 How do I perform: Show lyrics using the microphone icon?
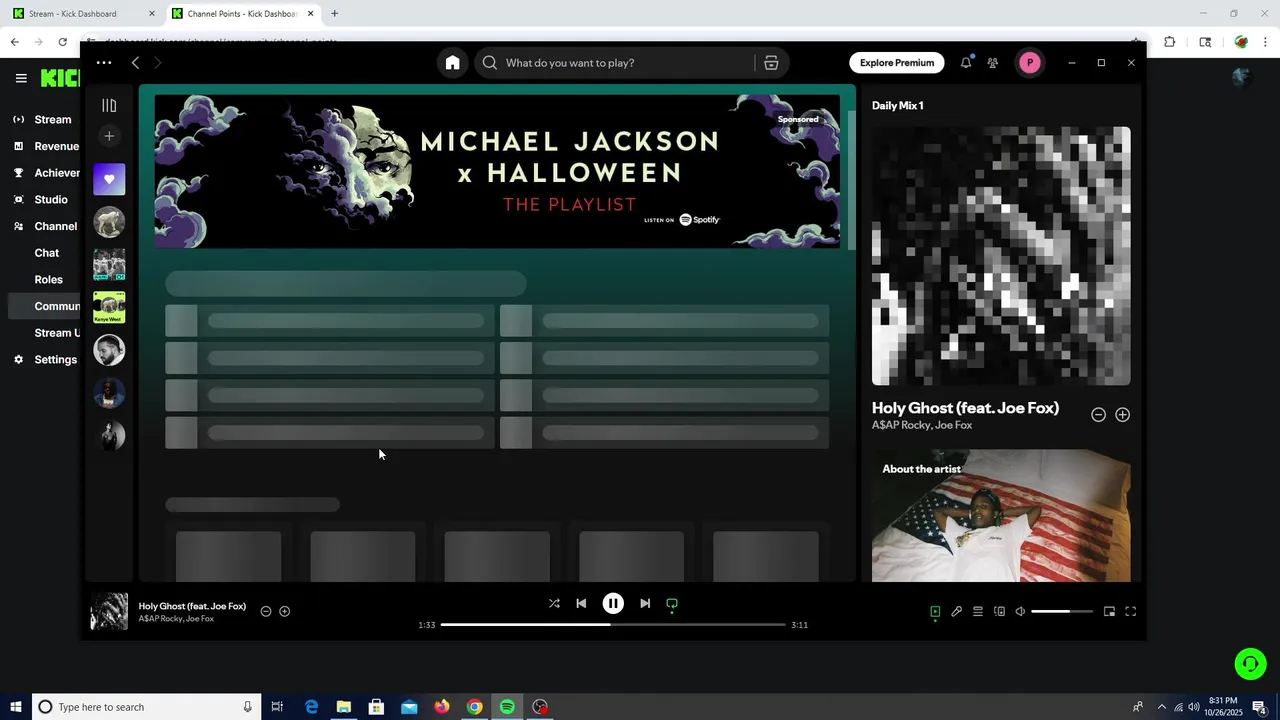tap(956, 611)
